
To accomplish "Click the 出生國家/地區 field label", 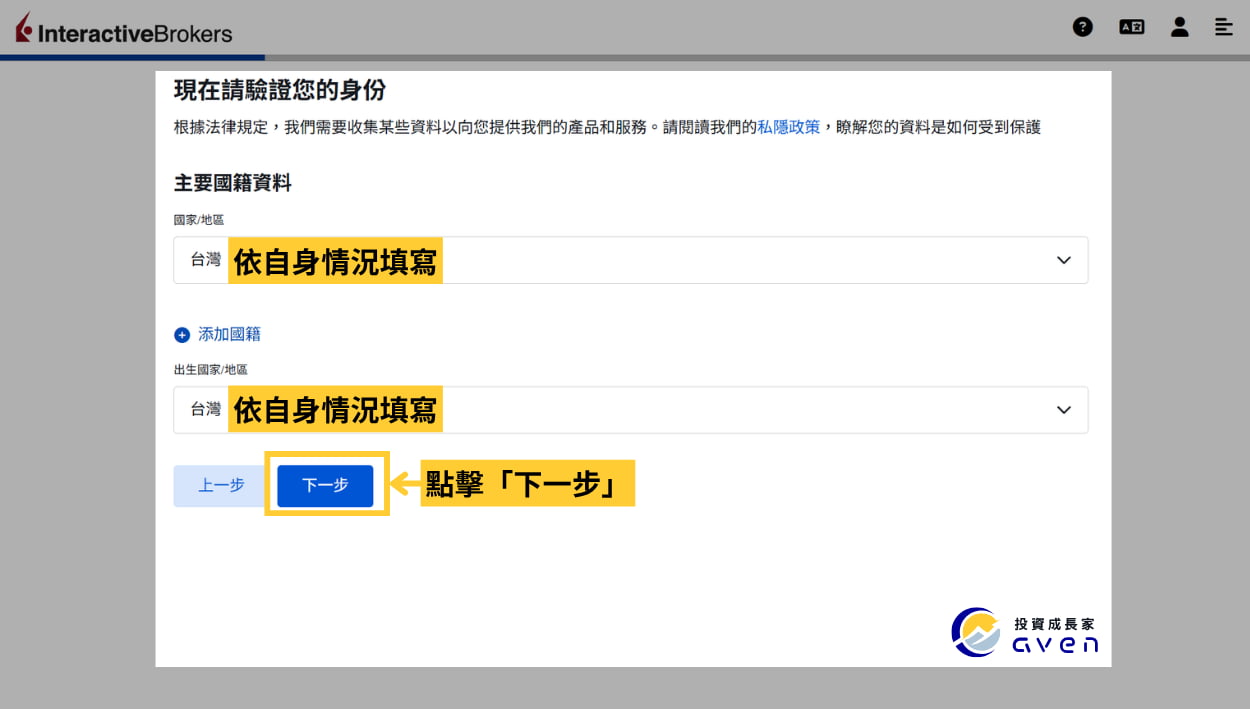I will coord(210,369).
